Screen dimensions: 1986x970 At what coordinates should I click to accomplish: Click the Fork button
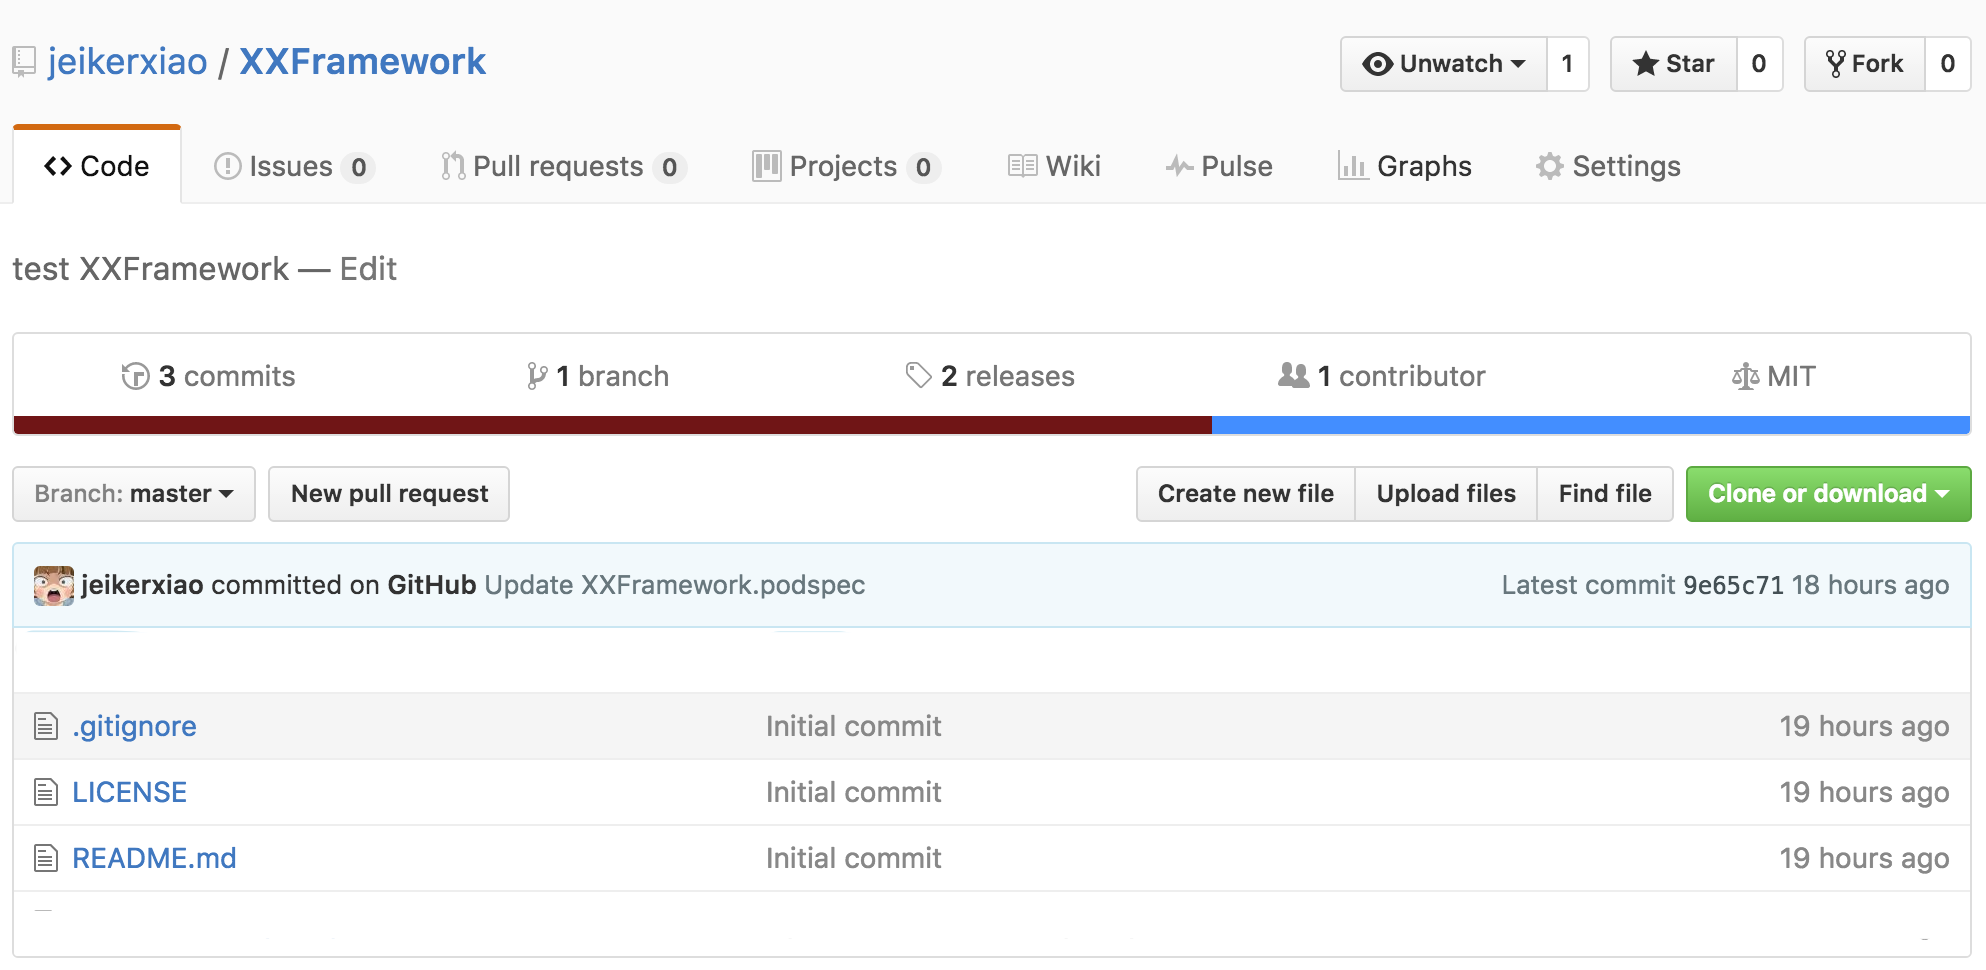point(1864,64)
